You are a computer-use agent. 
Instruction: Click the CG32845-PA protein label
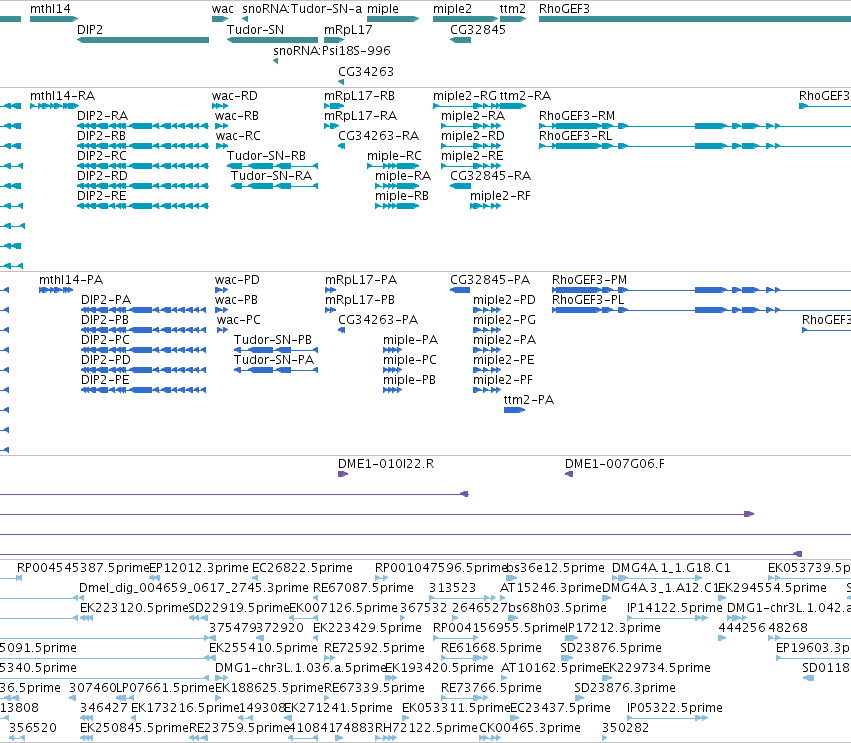(x=490, y=280)
